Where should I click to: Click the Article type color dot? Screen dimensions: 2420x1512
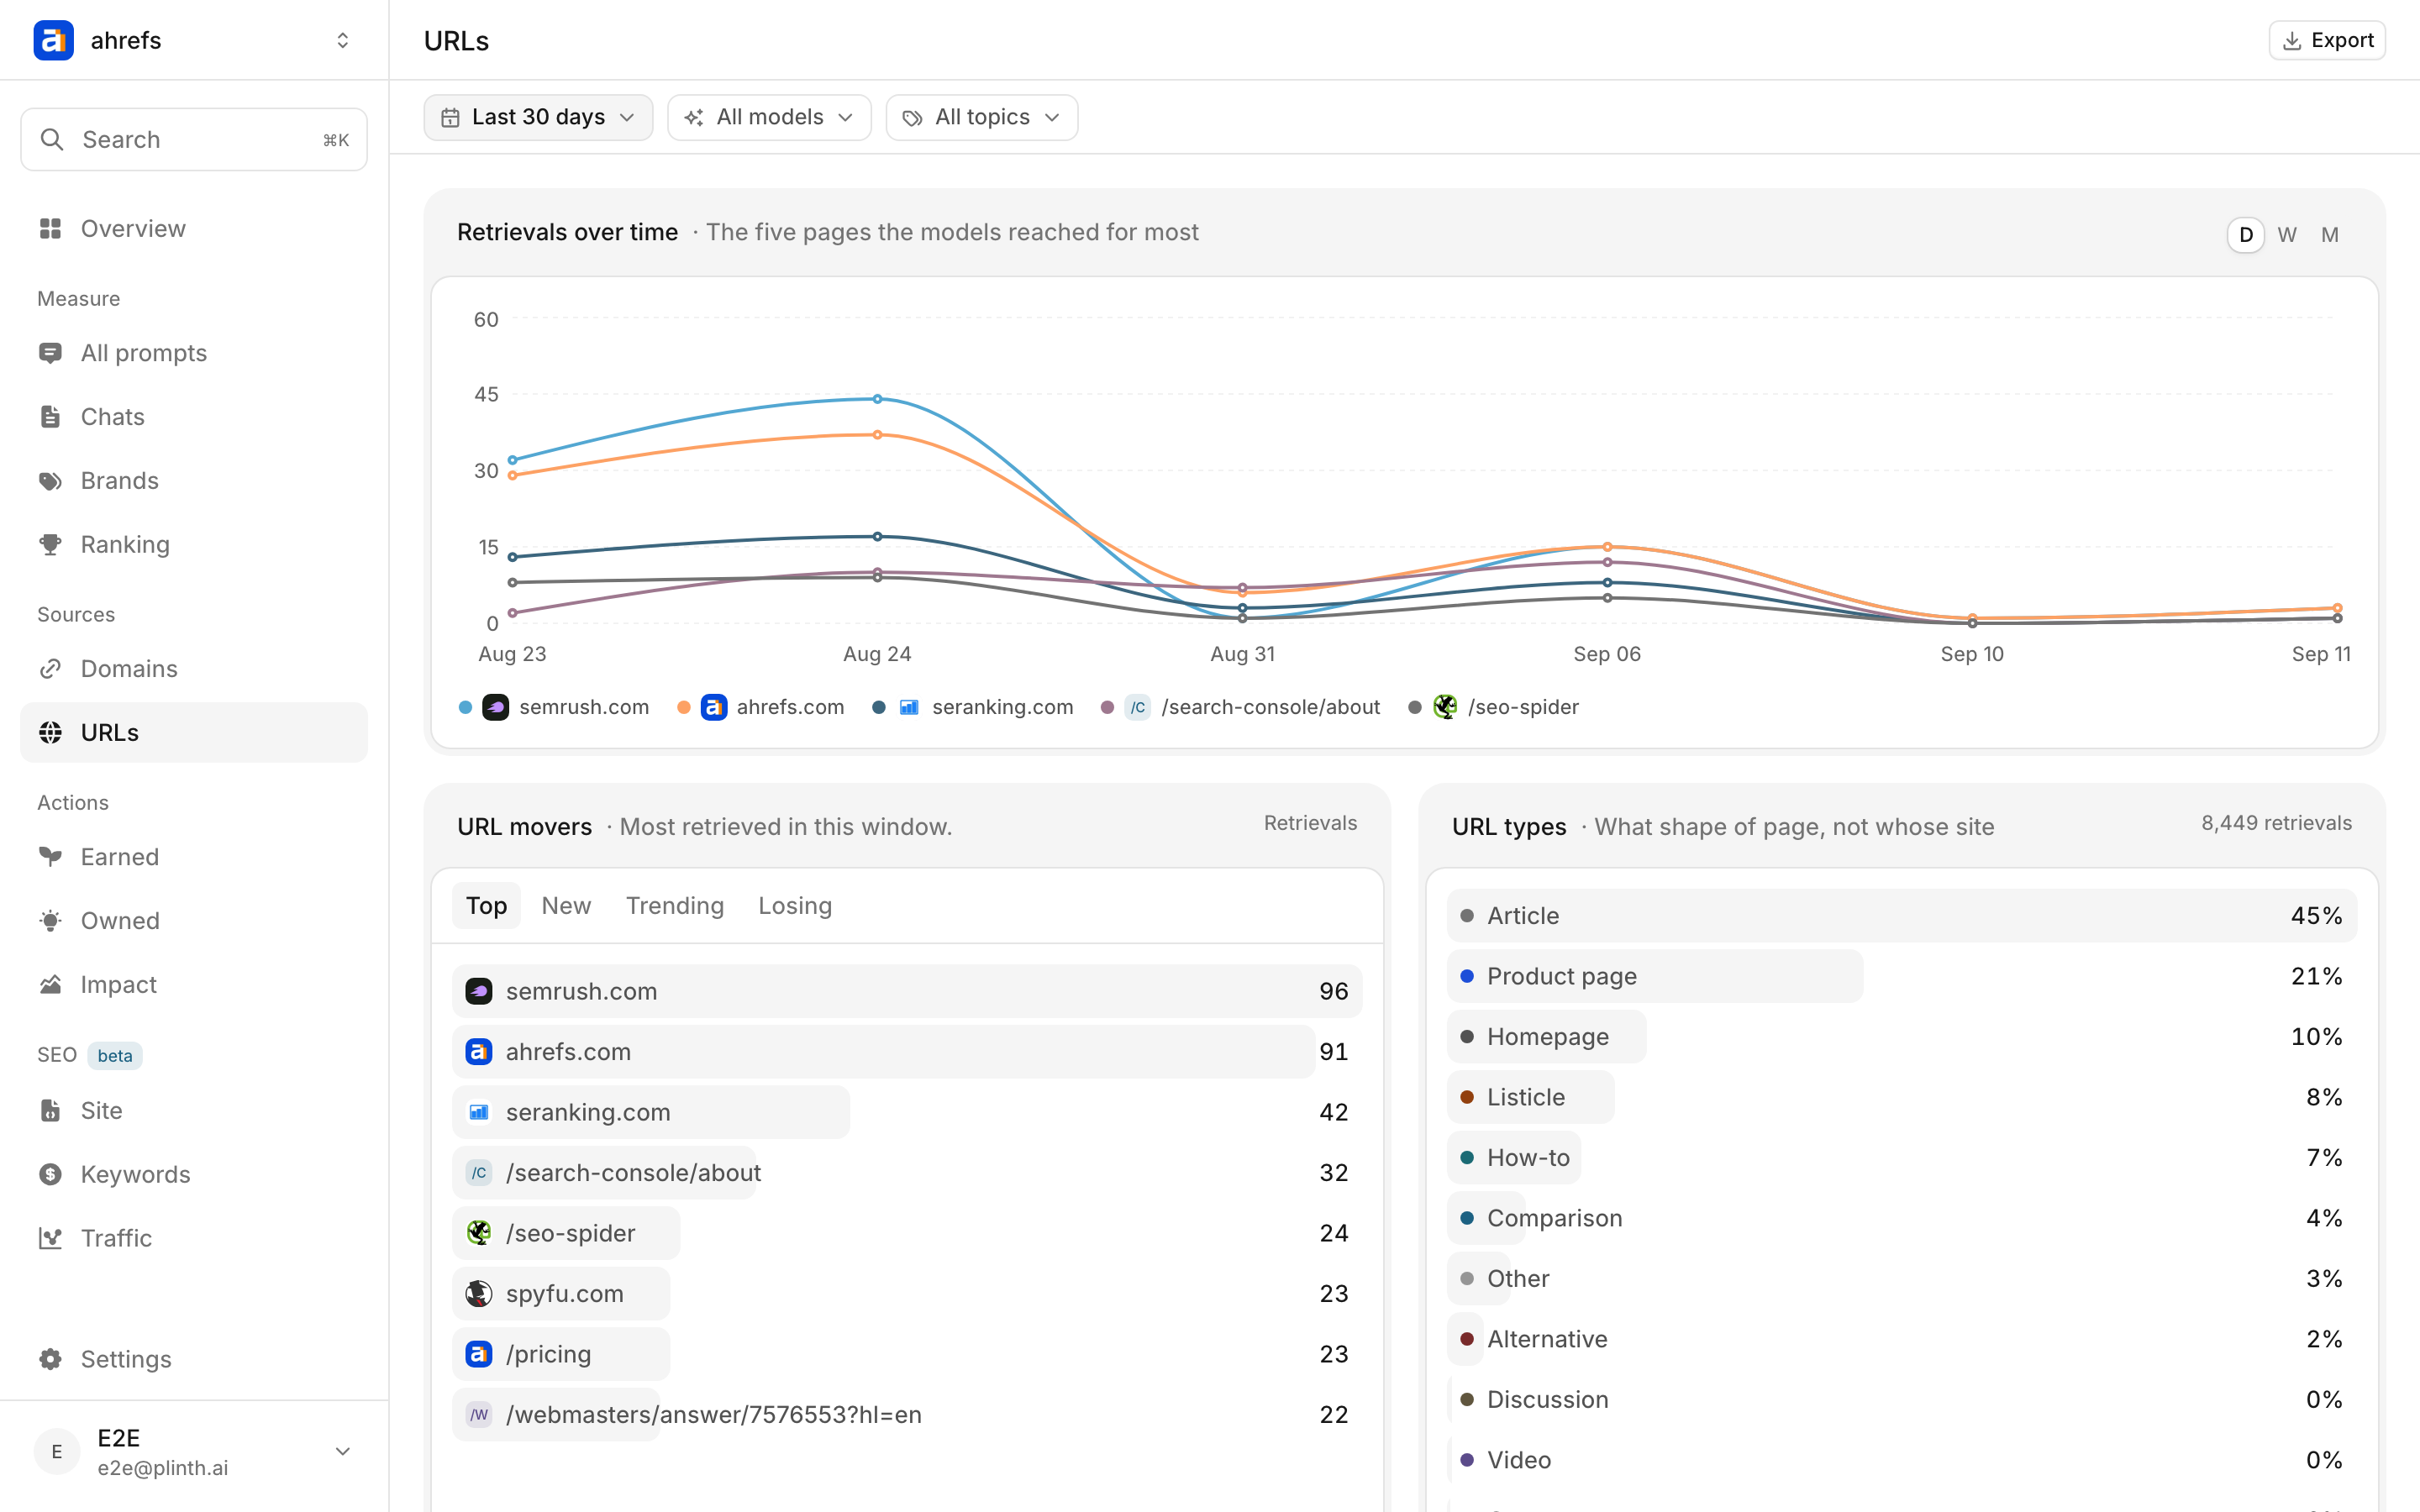1467,916
